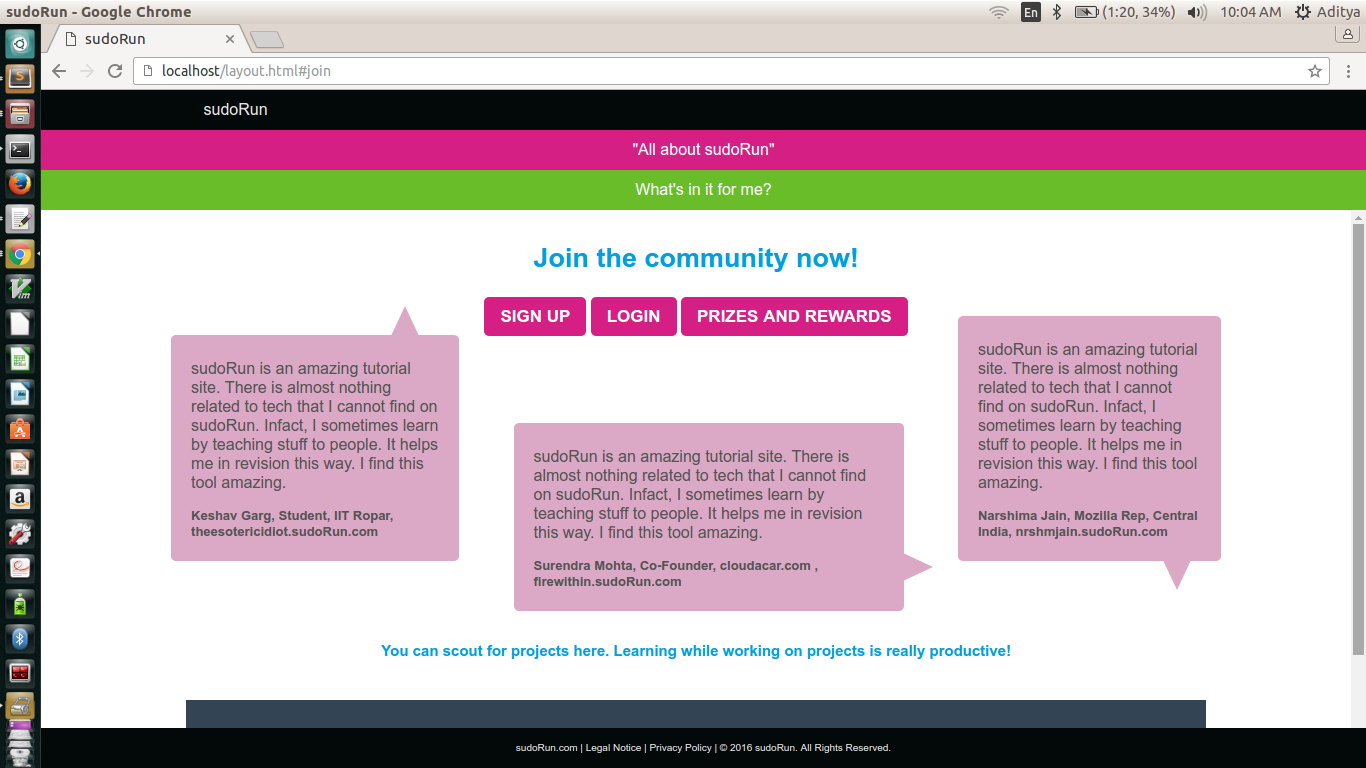Screen dimensions: 1366x768
Task: Click the scout for projects link
Action: 696,651
